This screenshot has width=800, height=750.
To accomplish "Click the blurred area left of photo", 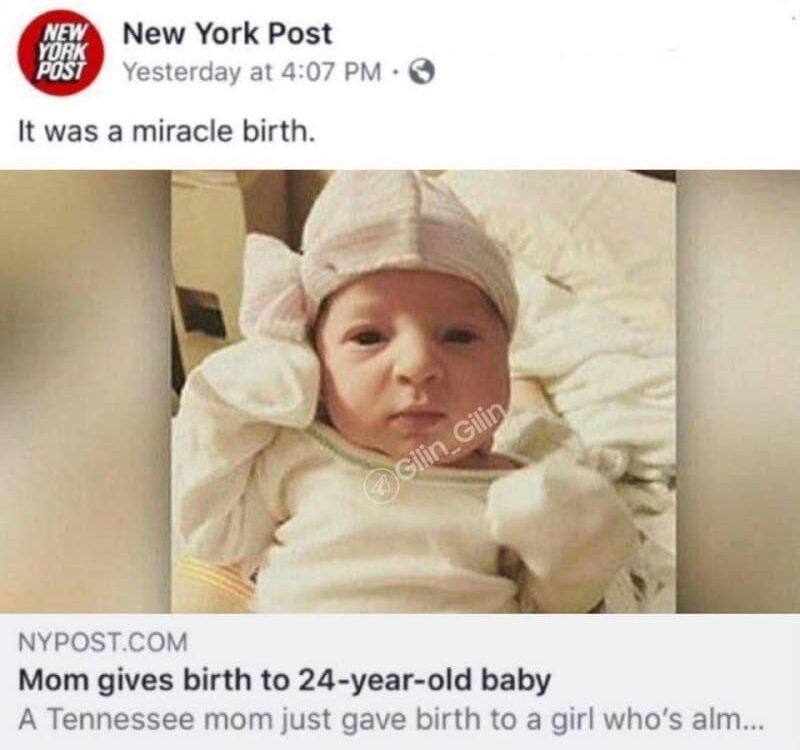I will (85, 391).
